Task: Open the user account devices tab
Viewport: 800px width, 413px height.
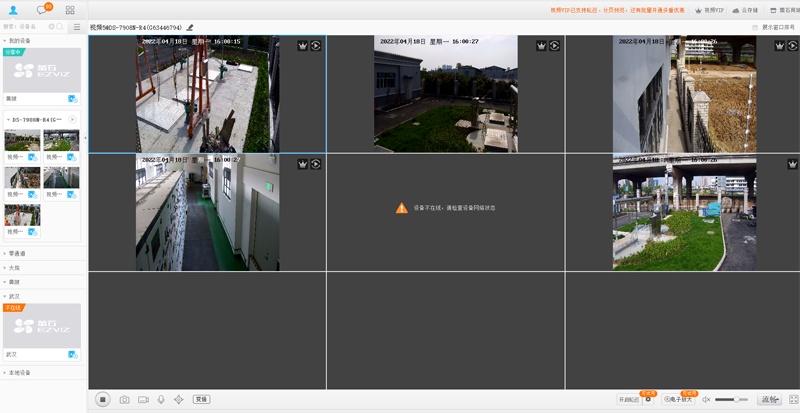Action: point(13,10)
